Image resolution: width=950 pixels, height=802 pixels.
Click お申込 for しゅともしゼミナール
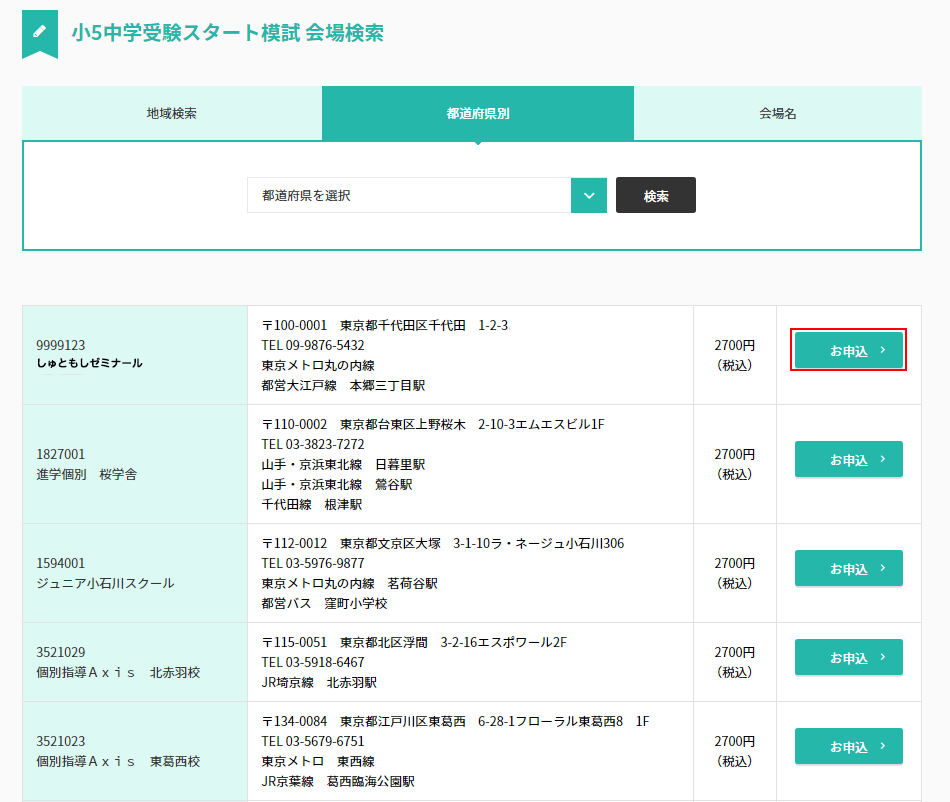848,351
